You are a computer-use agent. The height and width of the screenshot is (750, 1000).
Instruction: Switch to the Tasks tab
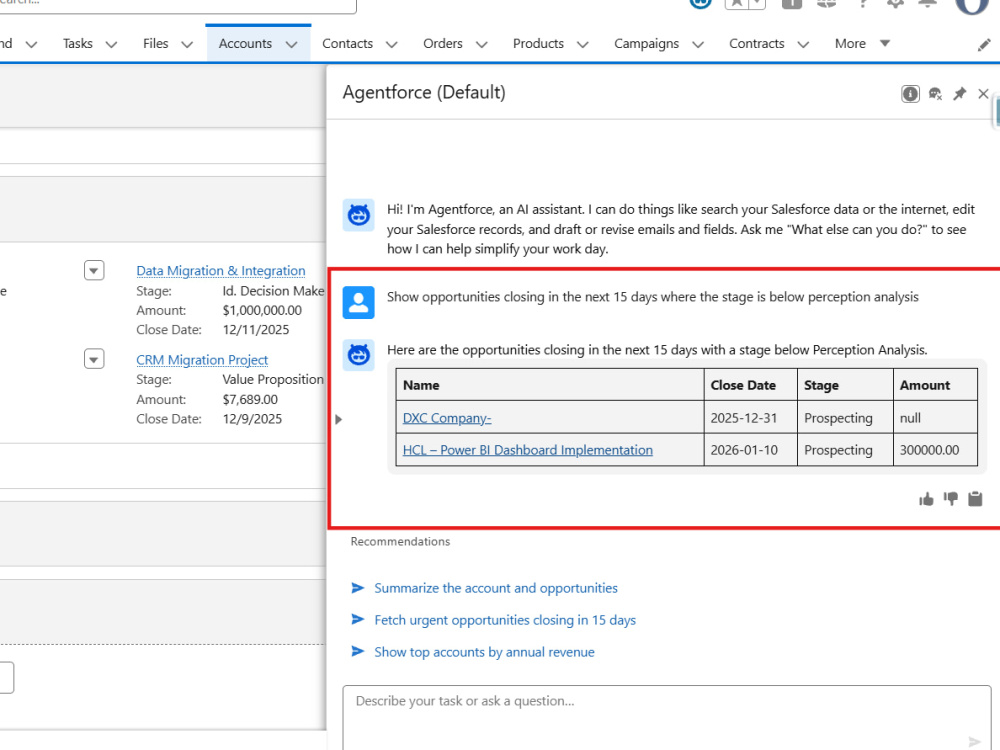click(x=78, y=43)
